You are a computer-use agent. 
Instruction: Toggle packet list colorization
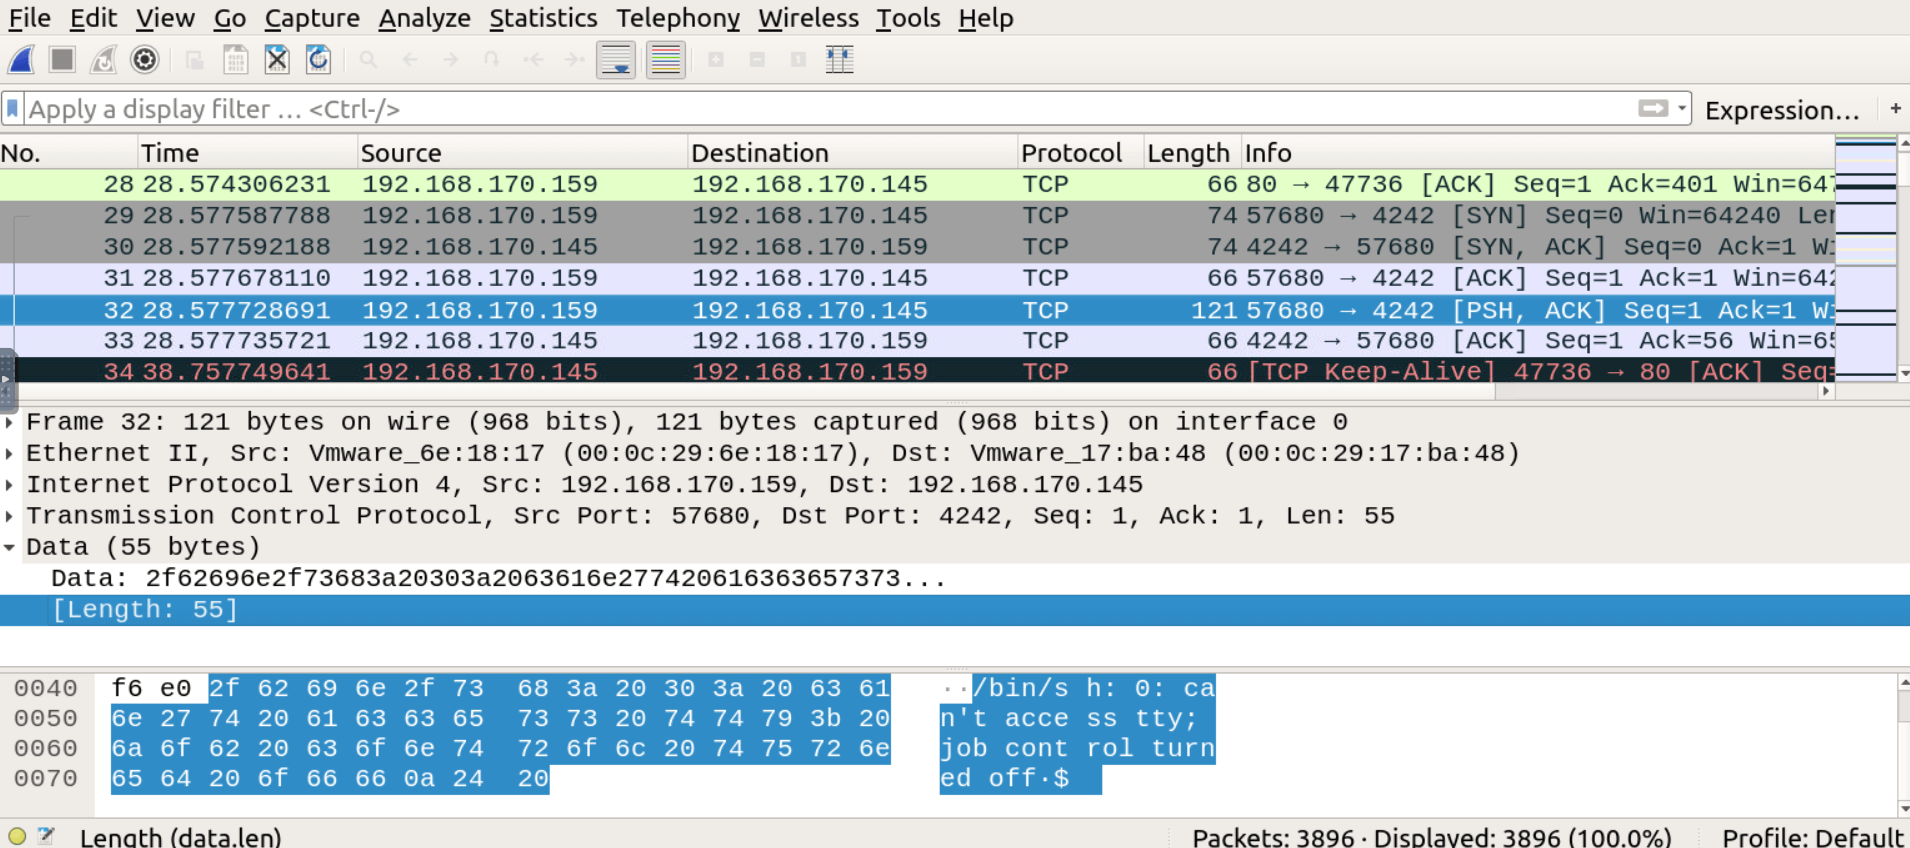(665, 60)
